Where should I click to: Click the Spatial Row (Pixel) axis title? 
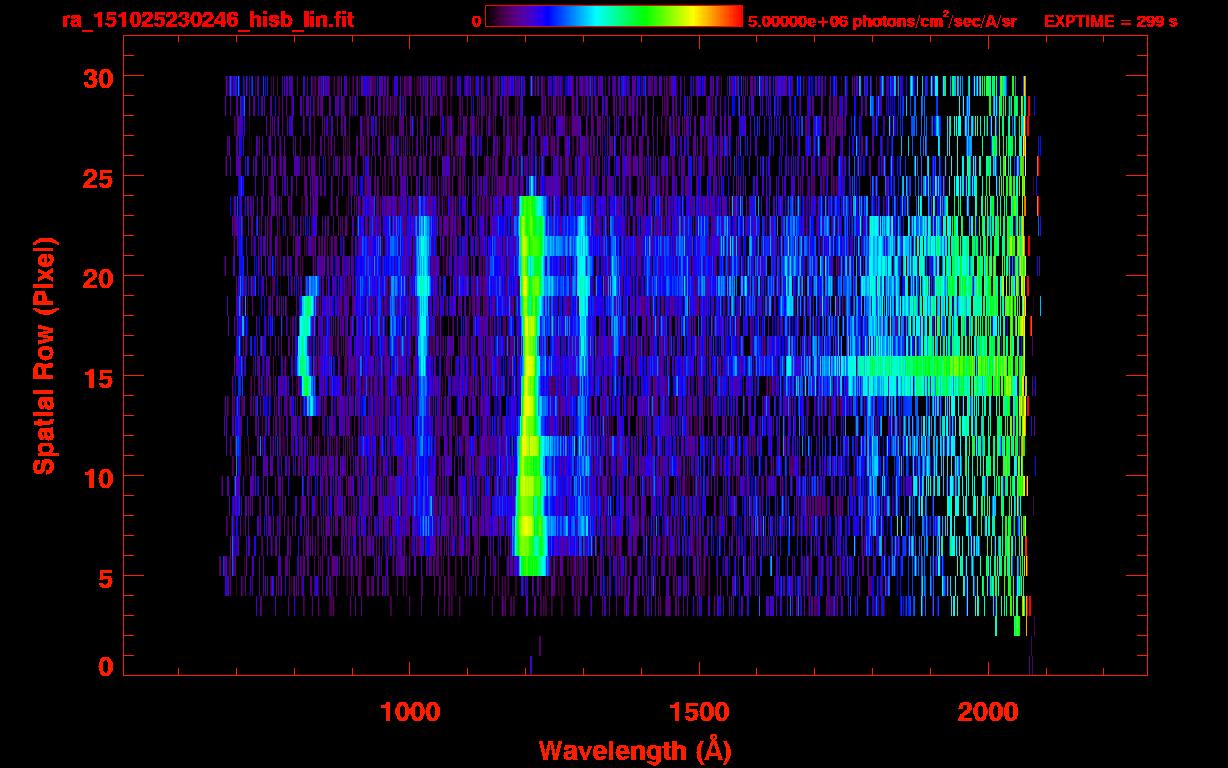(x=44, y=356)
